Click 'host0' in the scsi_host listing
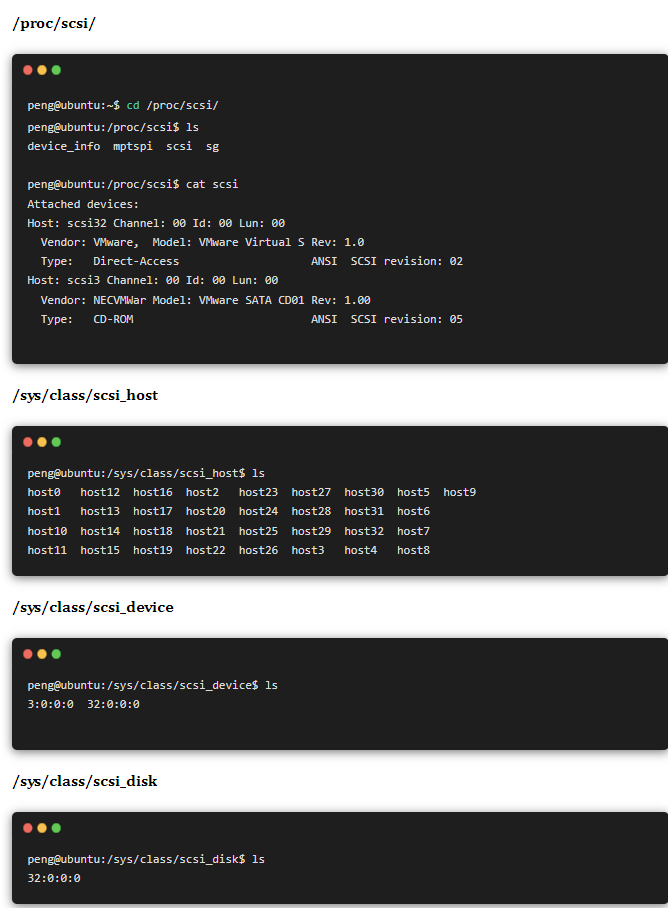This screenshot has width=668, height=908. coord(44,492)
